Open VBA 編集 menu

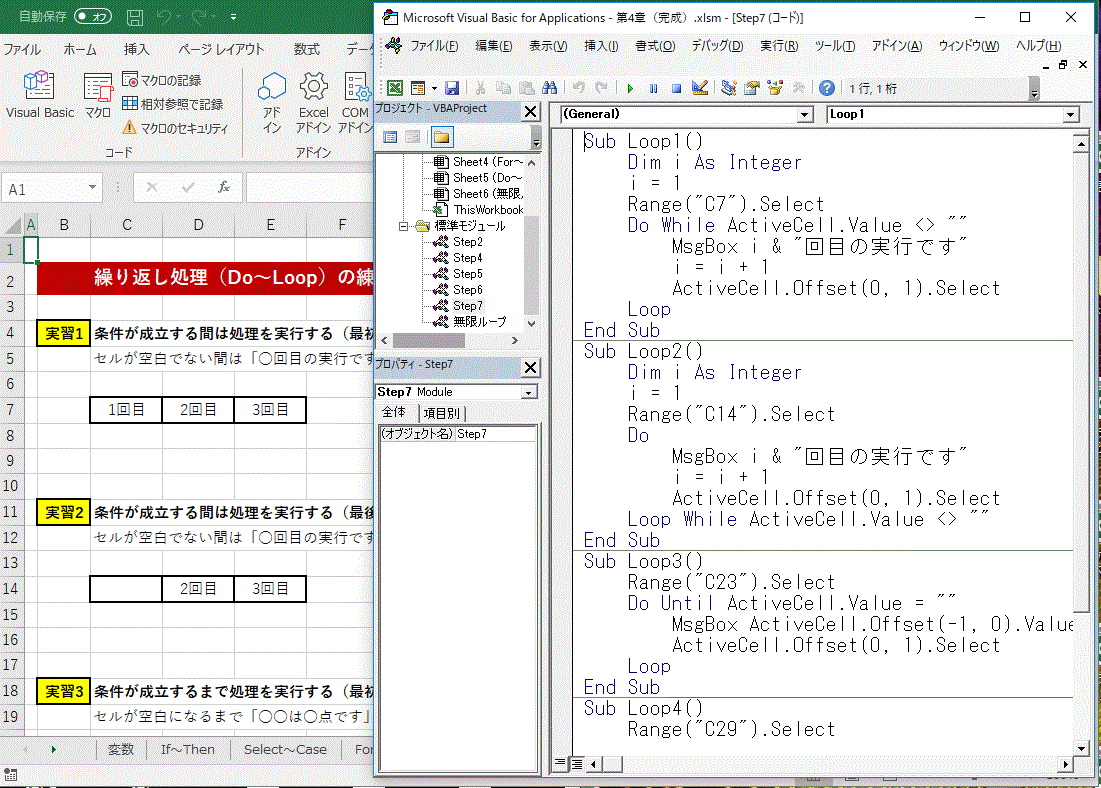click(494, 46)
